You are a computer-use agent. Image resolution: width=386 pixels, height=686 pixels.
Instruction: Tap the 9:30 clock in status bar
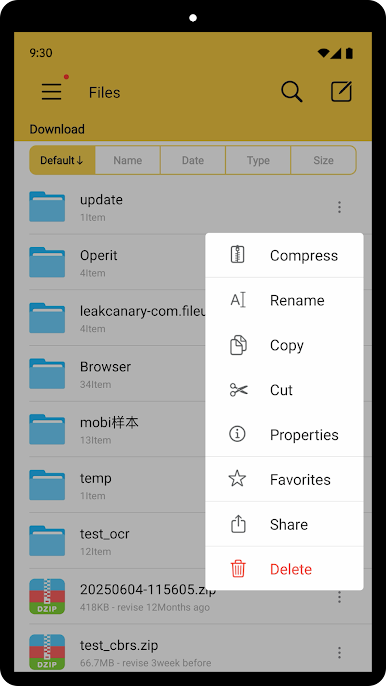(41, 53)
